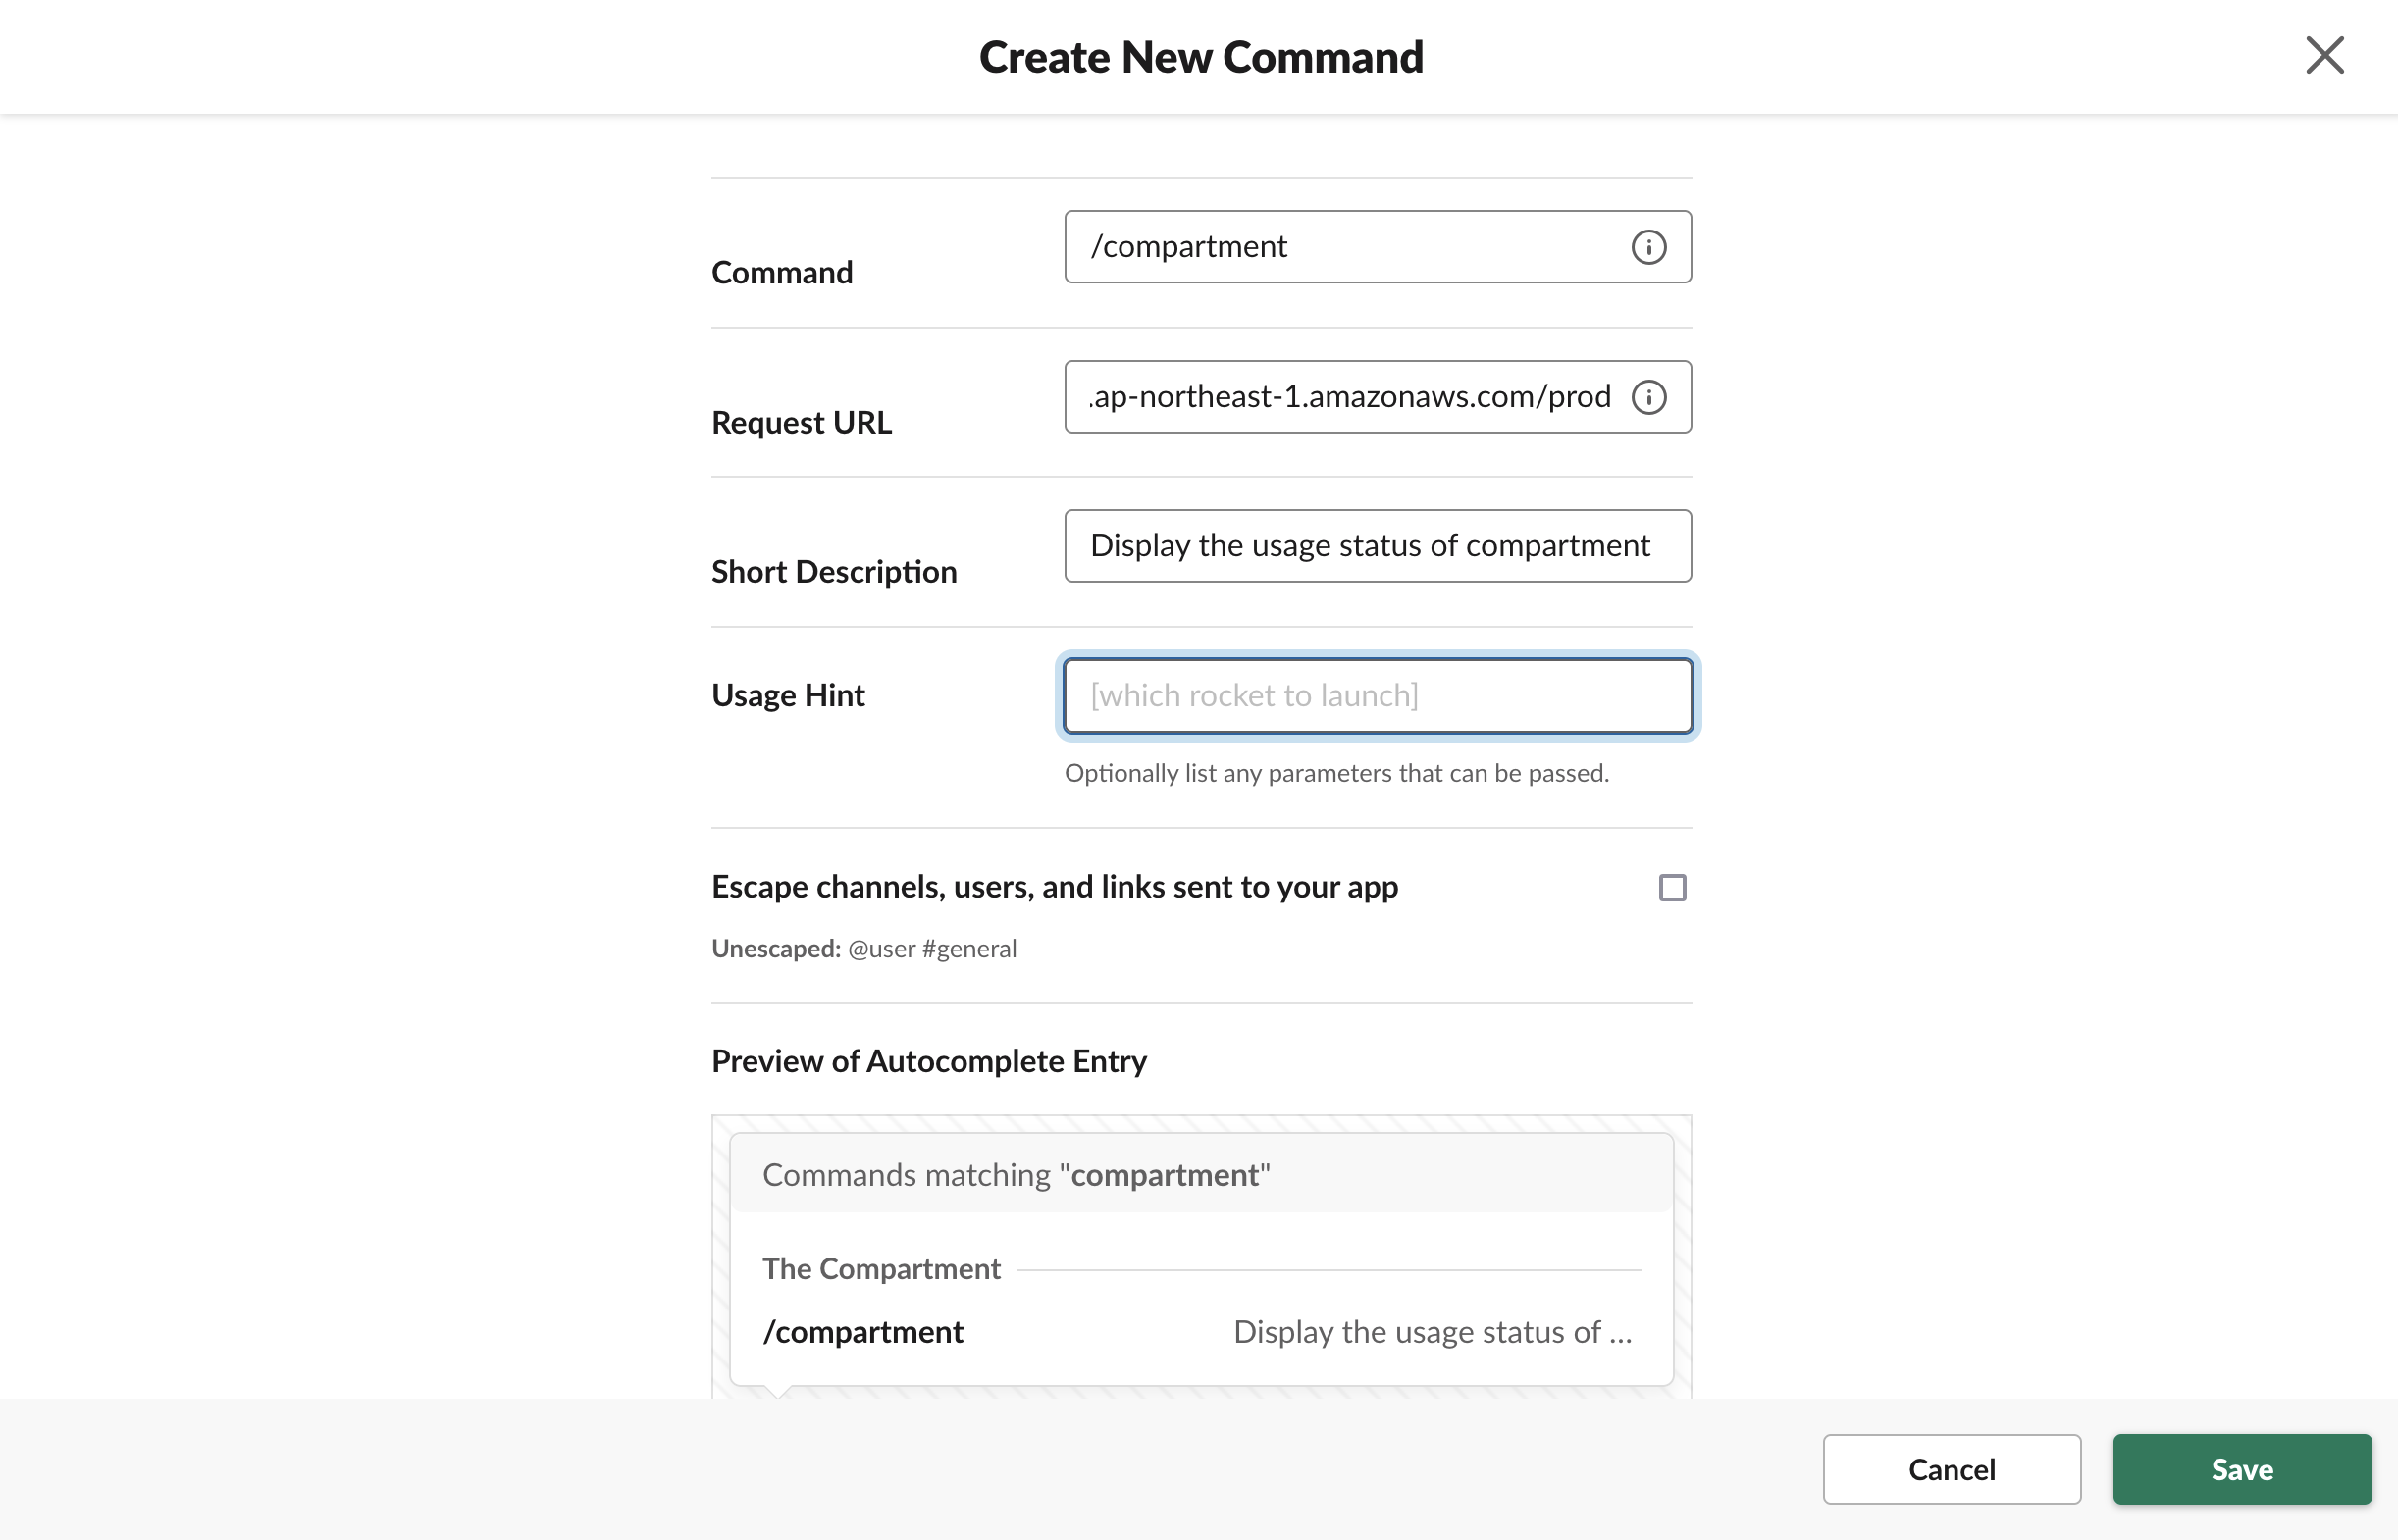
Task: Click the Usage Hint label
Action: tap(787, 694)
